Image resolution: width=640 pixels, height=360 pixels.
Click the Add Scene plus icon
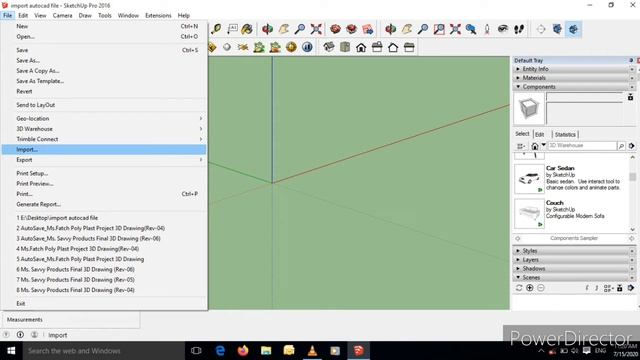coord(530,288)
